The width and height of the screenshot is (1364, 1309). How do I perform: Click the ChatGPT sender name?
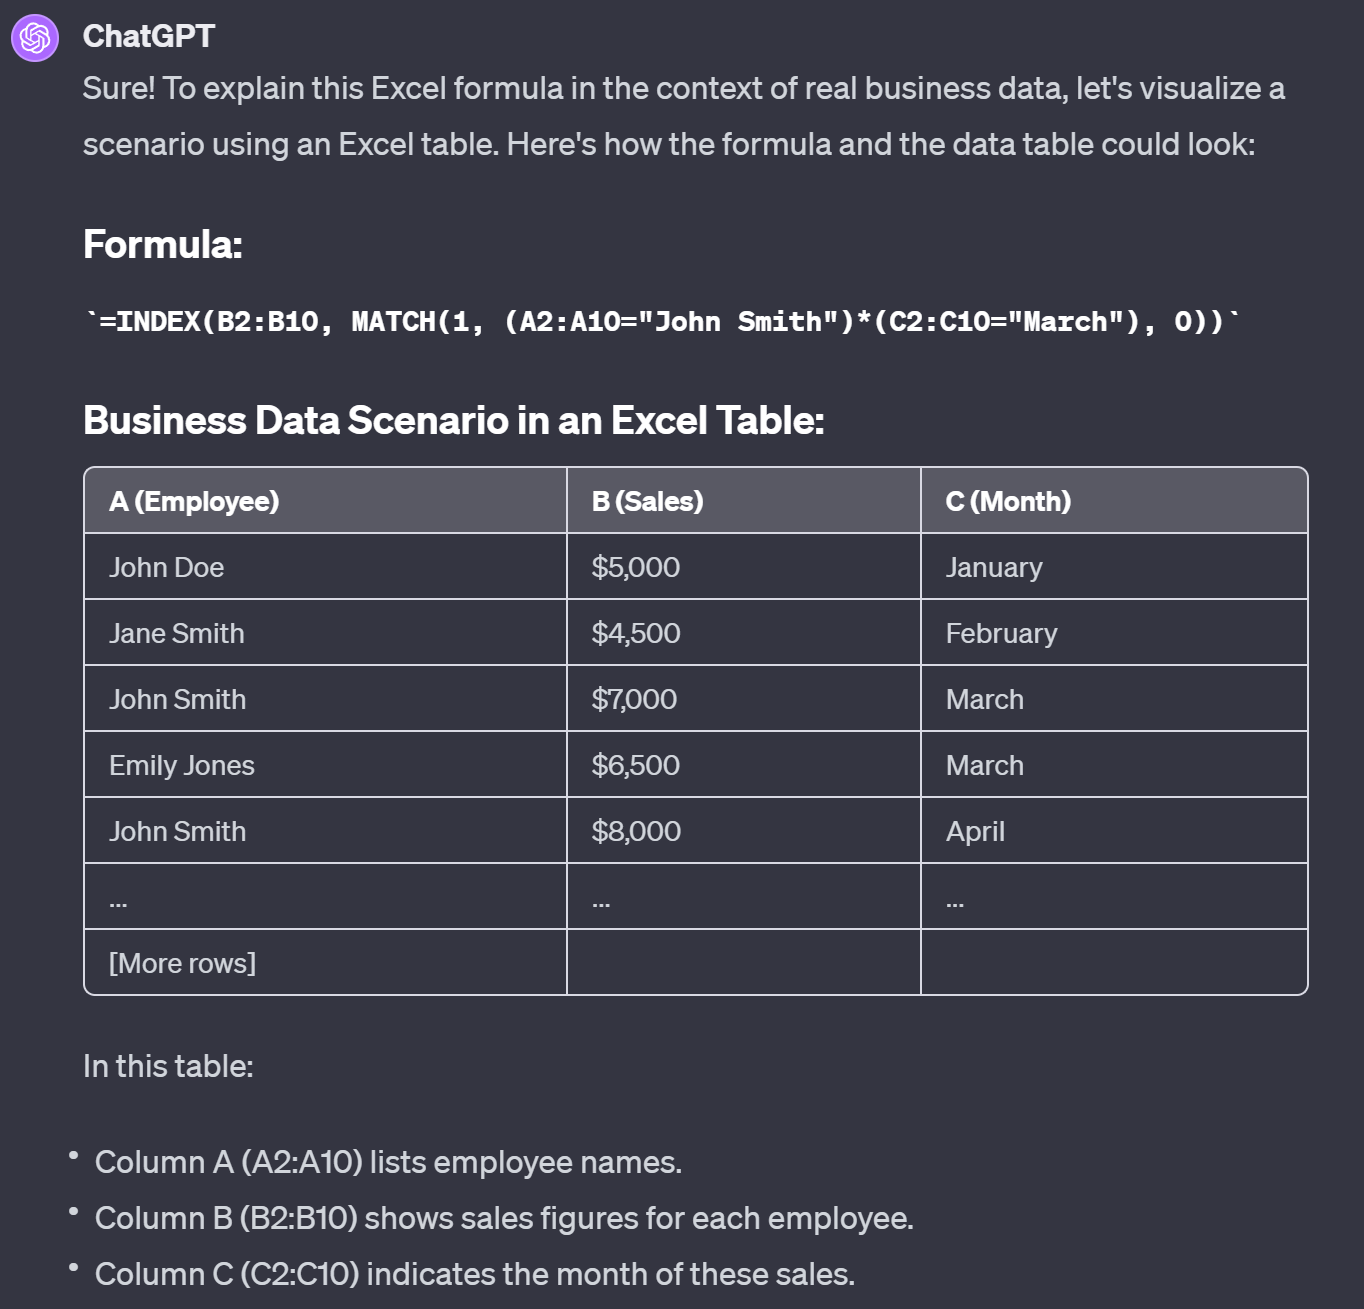(x=148, y=36)
